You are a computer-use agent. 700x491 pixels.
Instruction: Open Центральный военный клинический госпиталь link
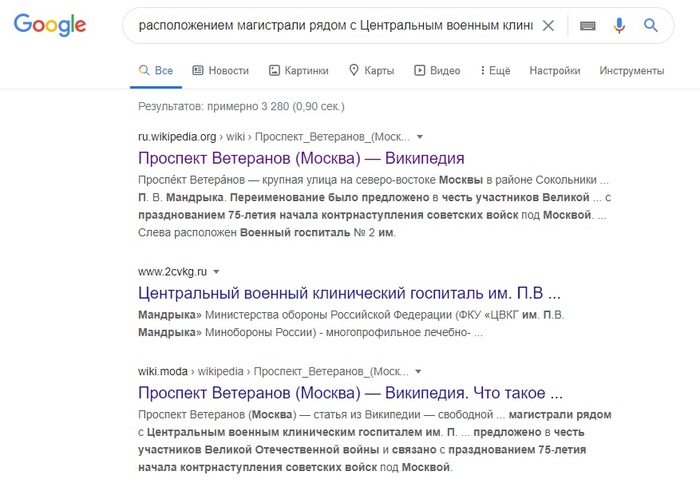click(348, 294)
